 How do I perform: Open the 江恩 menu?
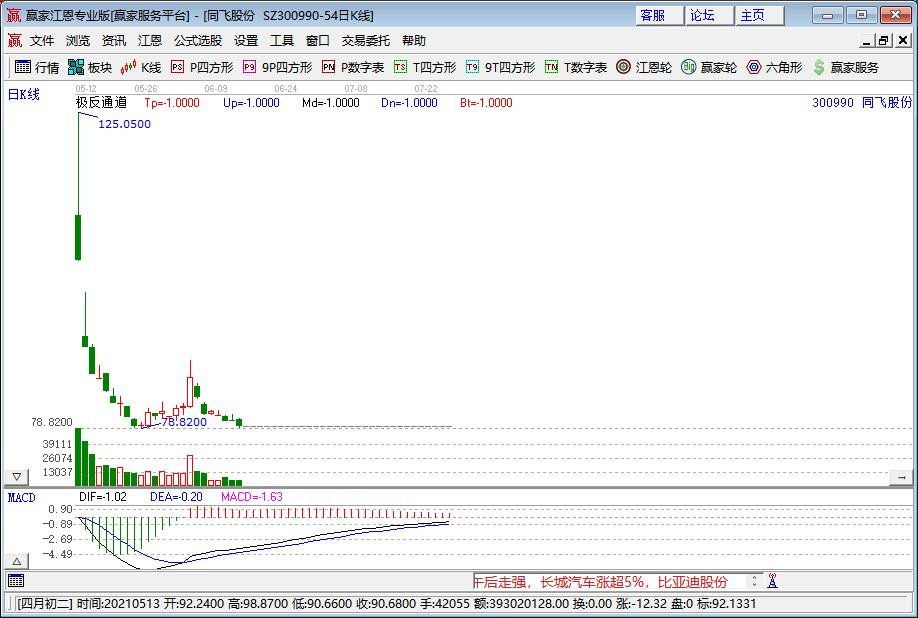point(150,40)
